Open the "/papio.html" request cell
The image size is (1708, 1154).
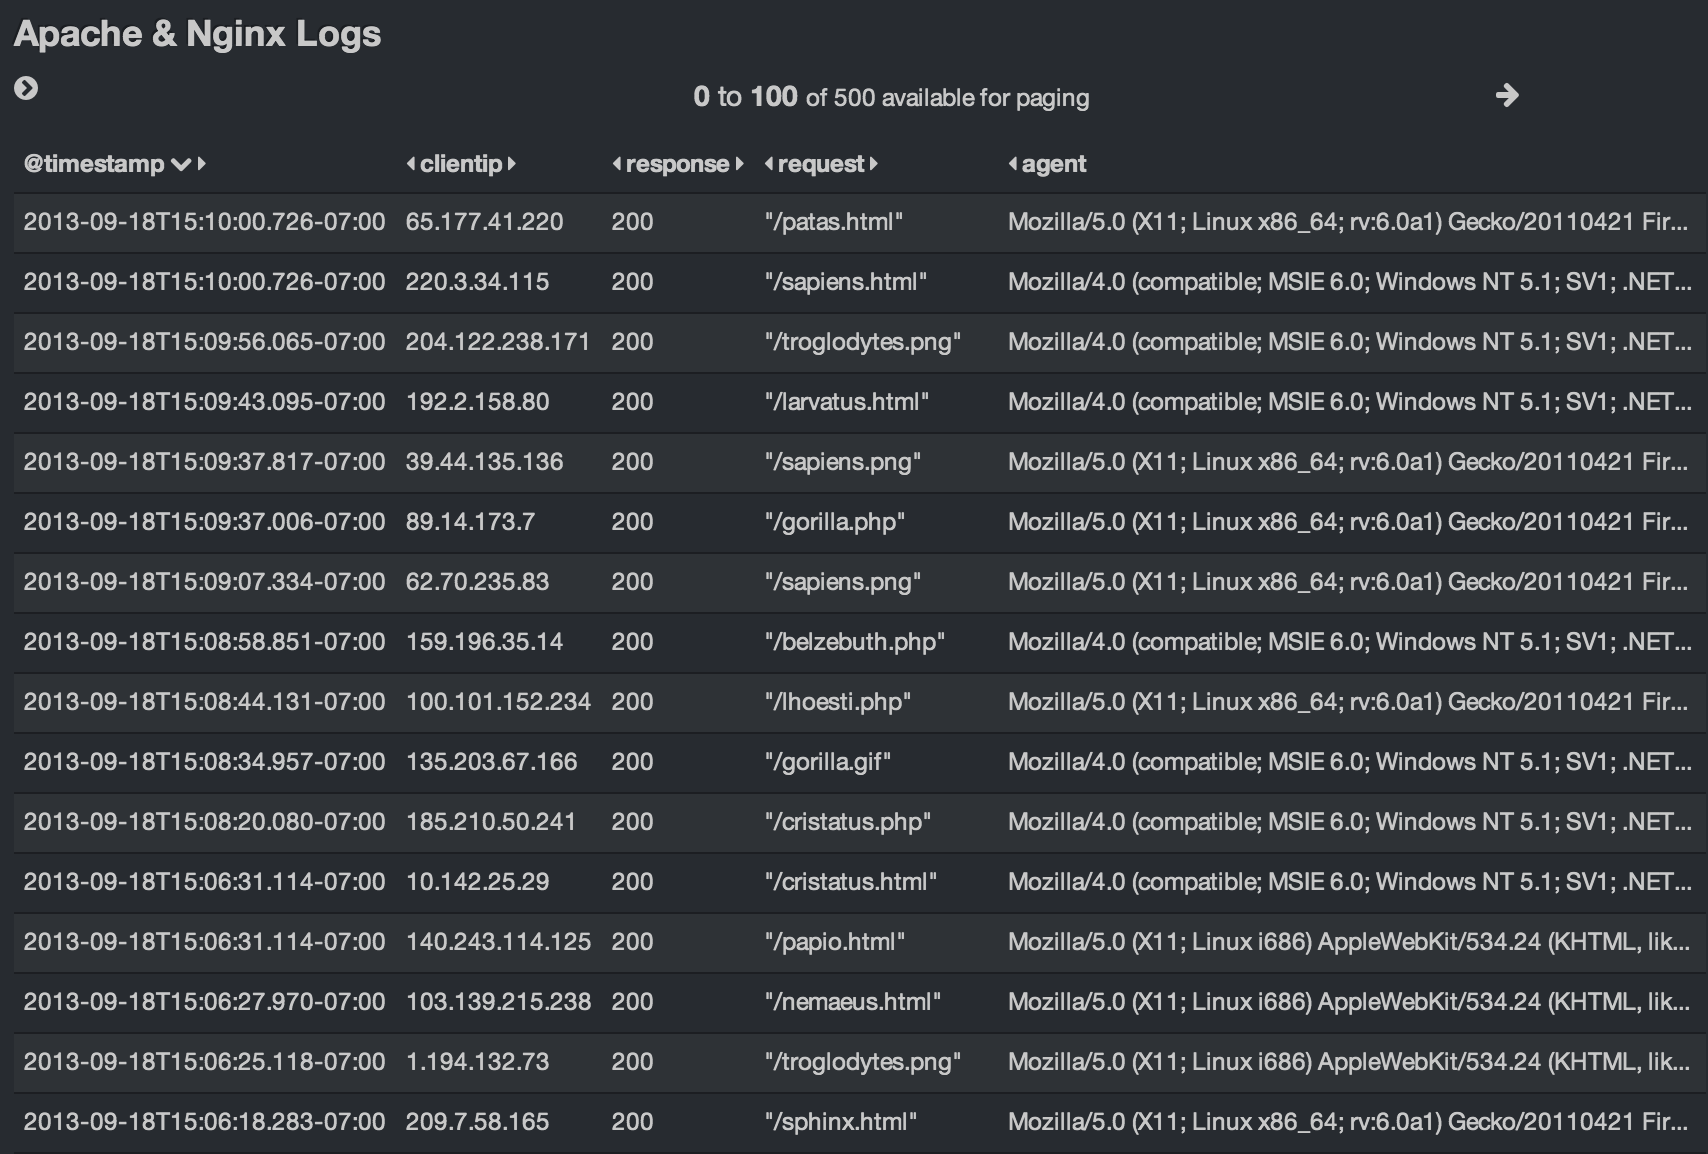pyautogui.click(x=835, y=942)
